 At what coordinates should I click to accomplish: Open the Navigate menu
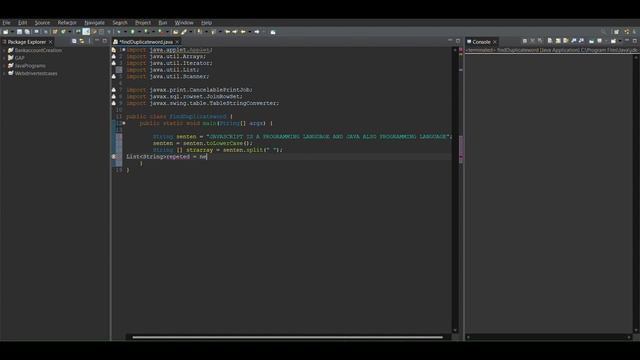point(94,23)
